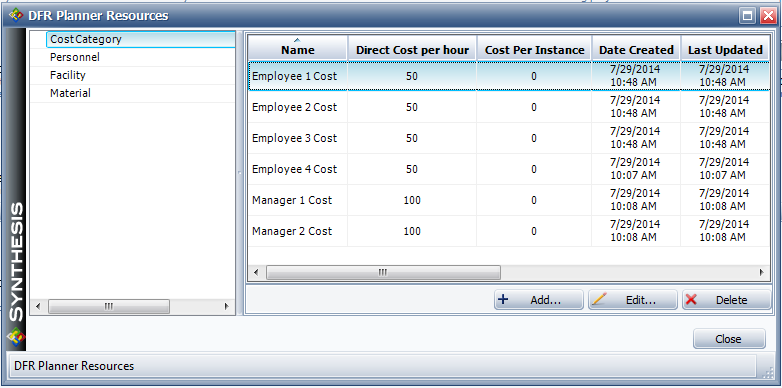
Task: Click the table horizontal scrollbar thumb
Action: [383, 272]
